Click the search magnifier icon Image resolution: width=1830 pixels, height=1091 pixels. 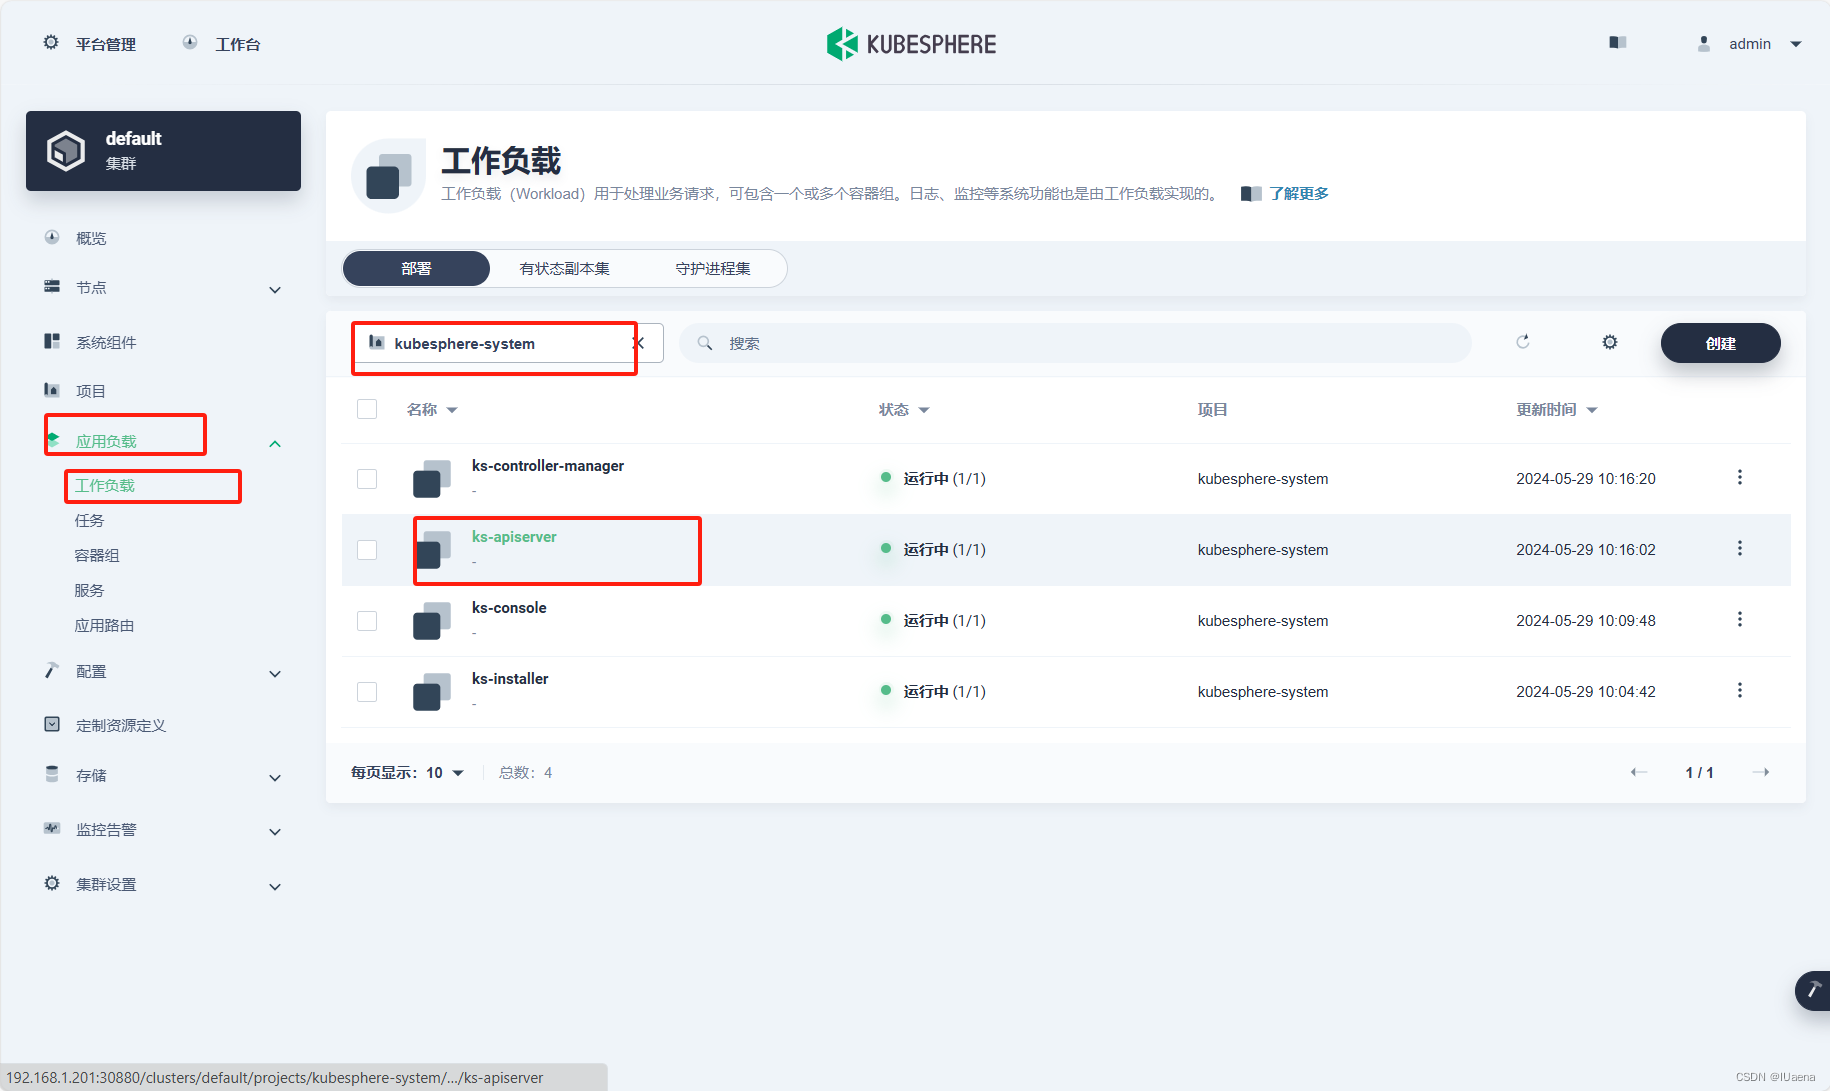(705, 343)
